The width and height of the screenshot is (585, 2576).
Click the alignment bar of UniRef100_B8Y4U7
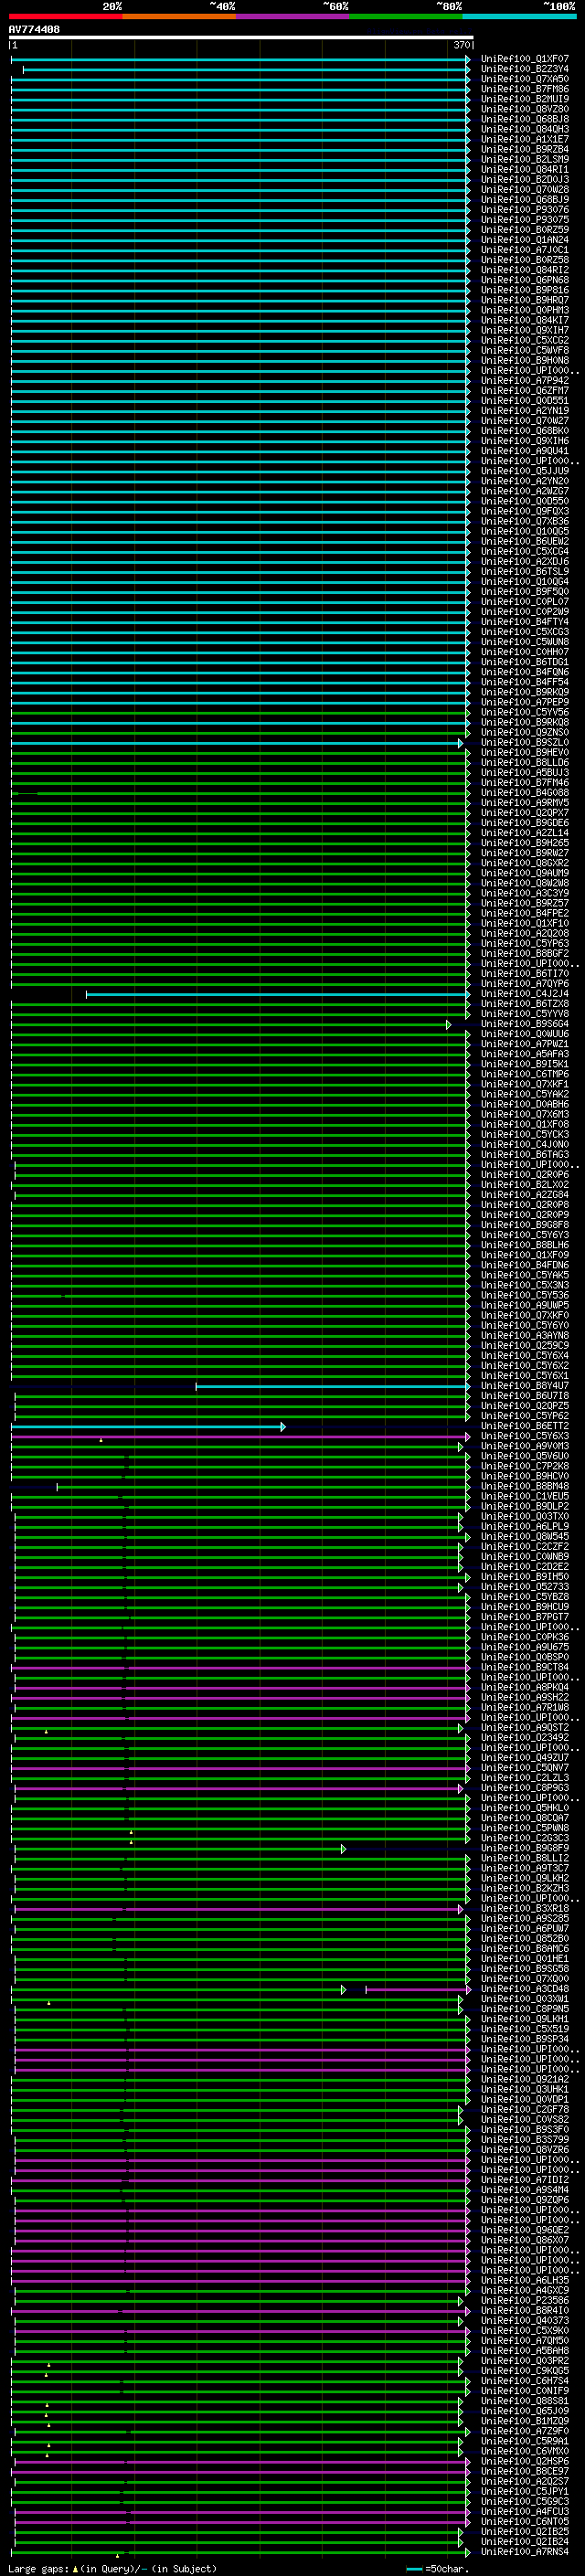pyautogui.click(x=333, y=1387)
